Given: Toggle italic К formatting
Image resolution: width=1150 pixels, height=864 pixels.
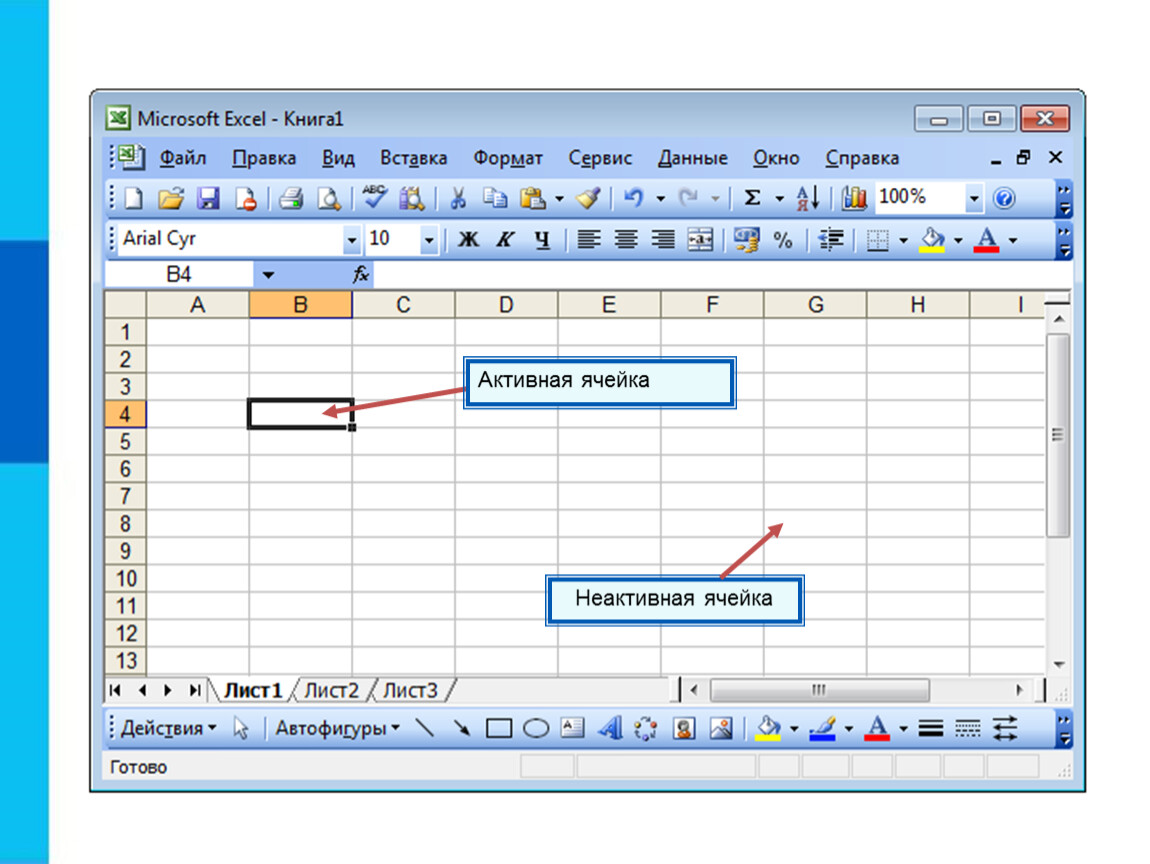Looking at the screenshot, I should 505,239.
